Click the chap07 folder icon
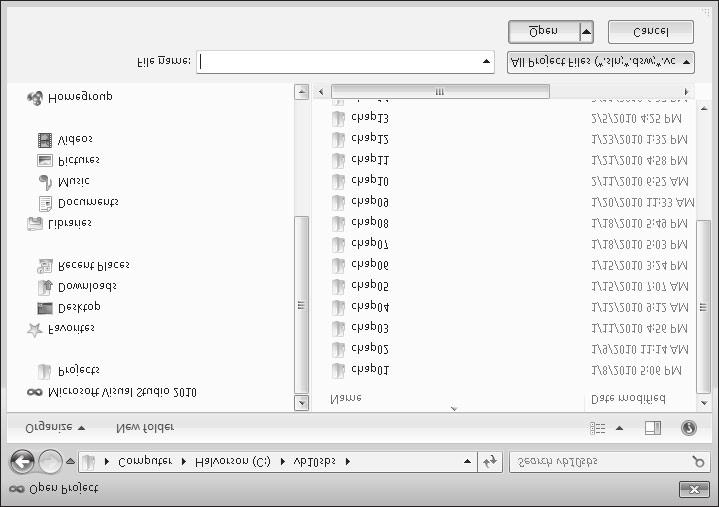Screen dimensions: 719x507 coord(338,244)
